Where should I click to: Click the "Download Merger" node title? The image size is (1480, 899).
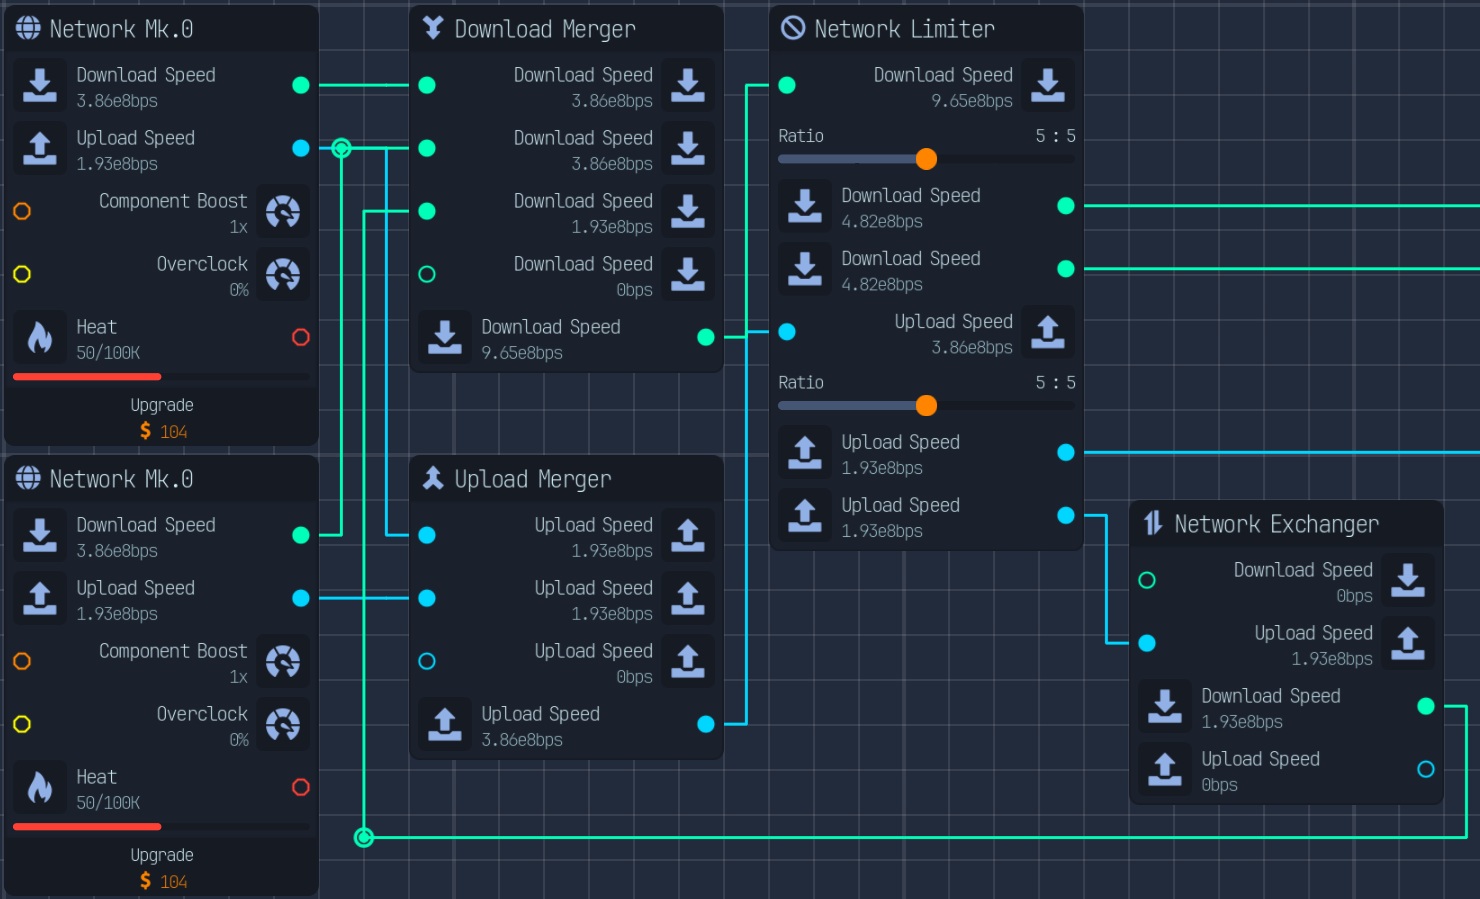click(545, 29)
